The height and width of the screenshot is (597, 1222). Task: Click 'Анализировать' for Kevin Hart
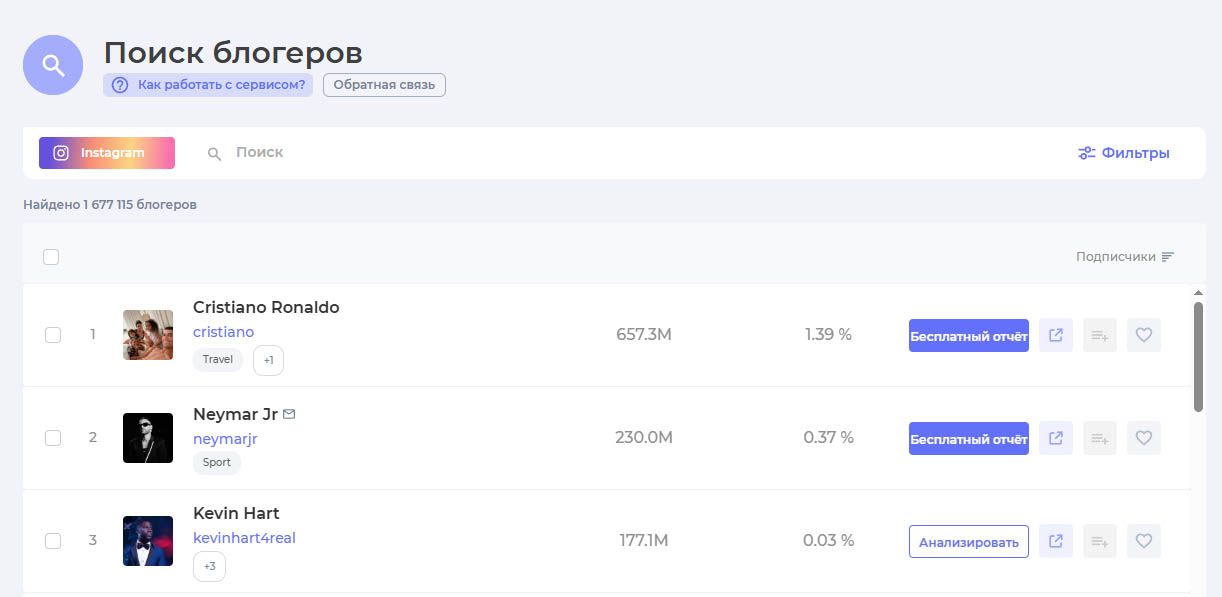969,542
